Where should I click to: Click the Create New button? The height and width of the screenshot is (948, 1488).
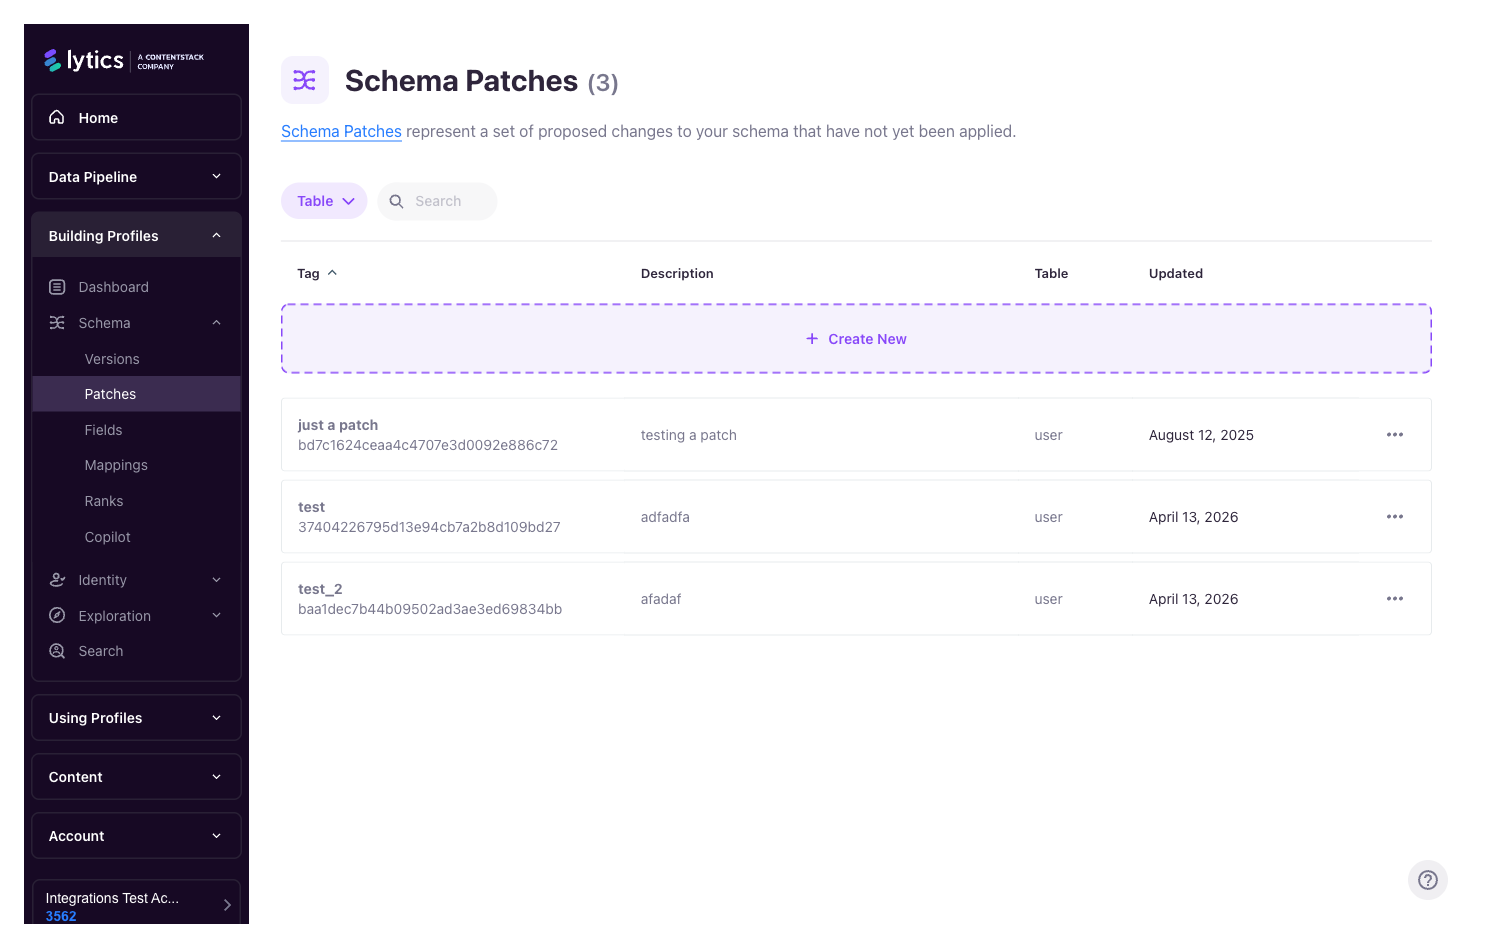(855, 338)
